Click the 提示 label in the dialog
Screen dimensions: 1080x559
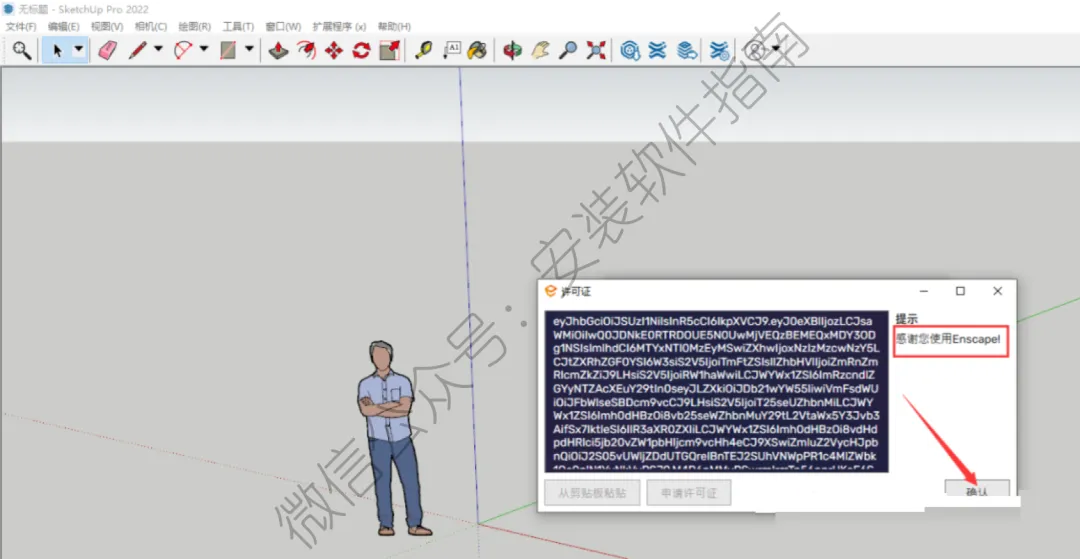[x=906, y=319]
